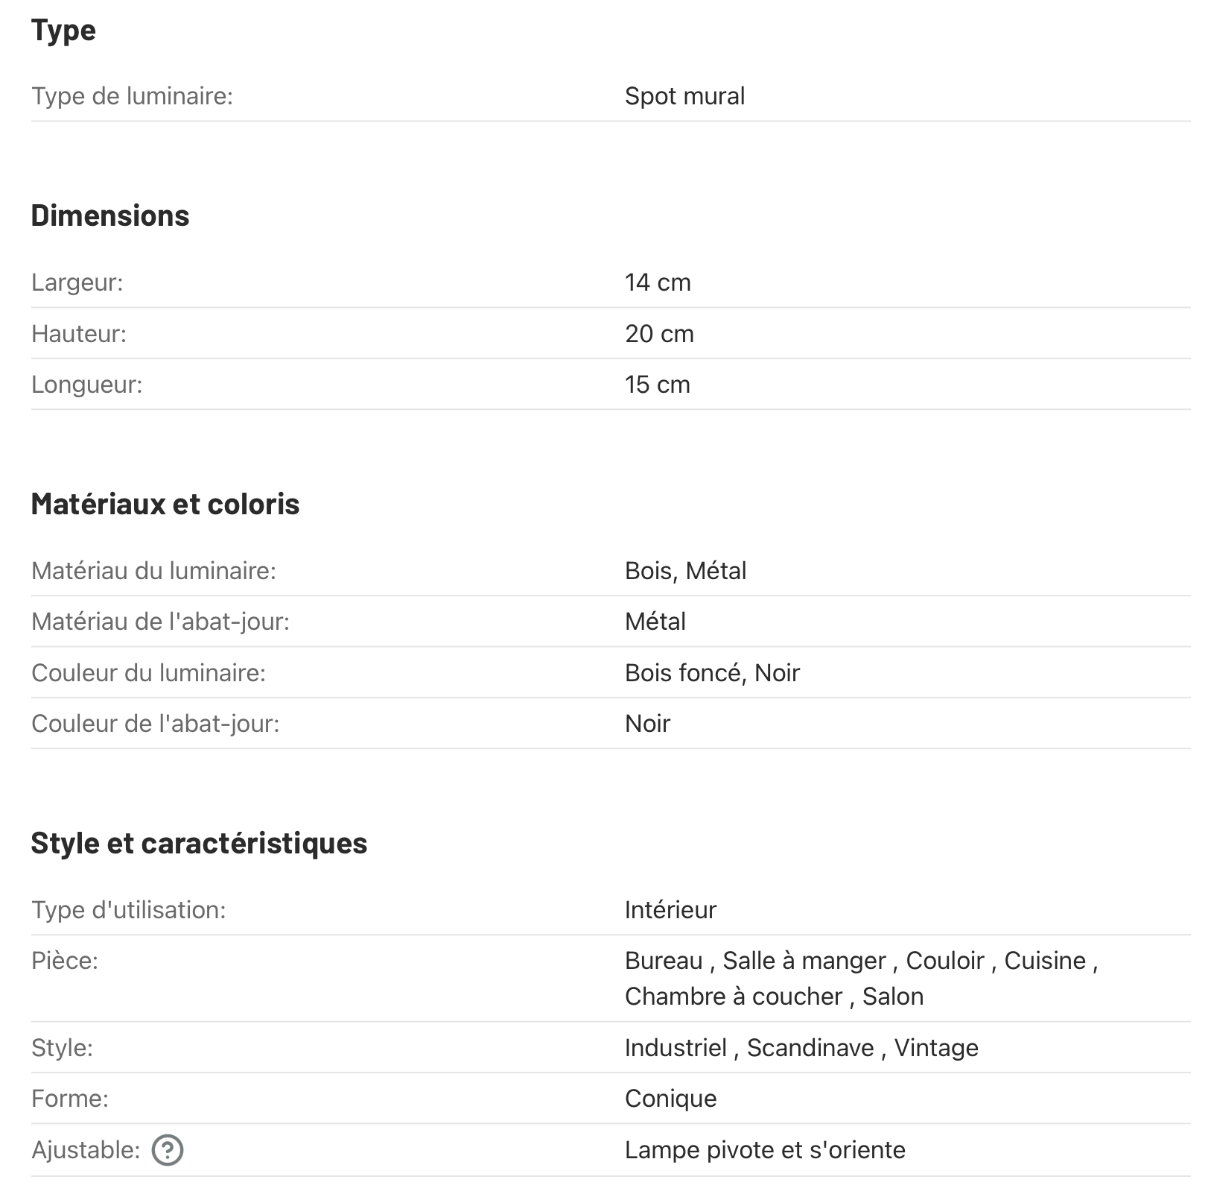The image size is (1211, 1200).
Task: Click the Longueur value 15 cm
Action: 657,385
